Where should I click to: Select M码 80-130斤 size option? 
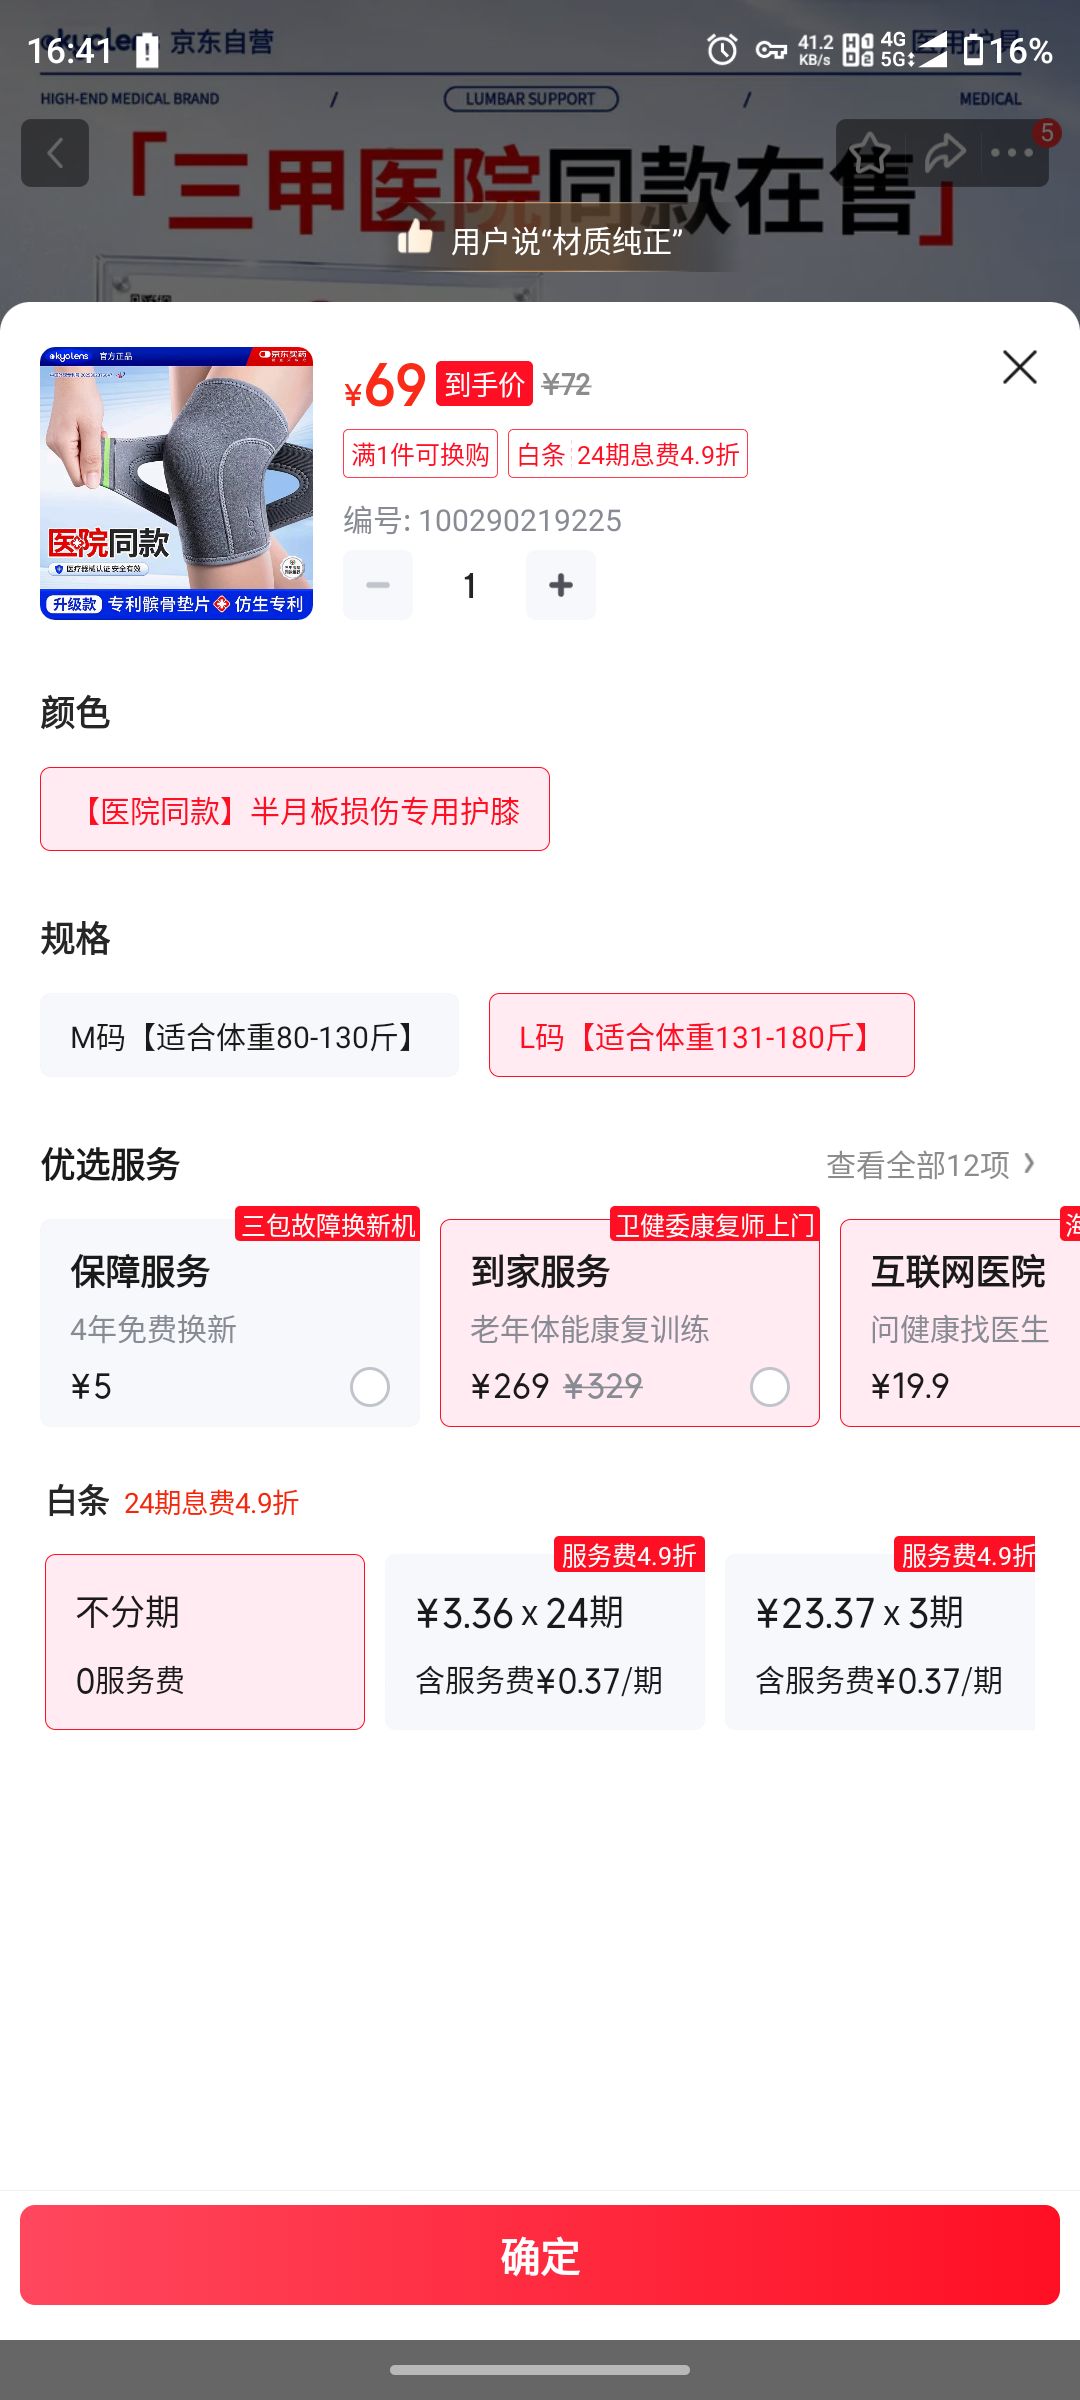(249, 1036)
